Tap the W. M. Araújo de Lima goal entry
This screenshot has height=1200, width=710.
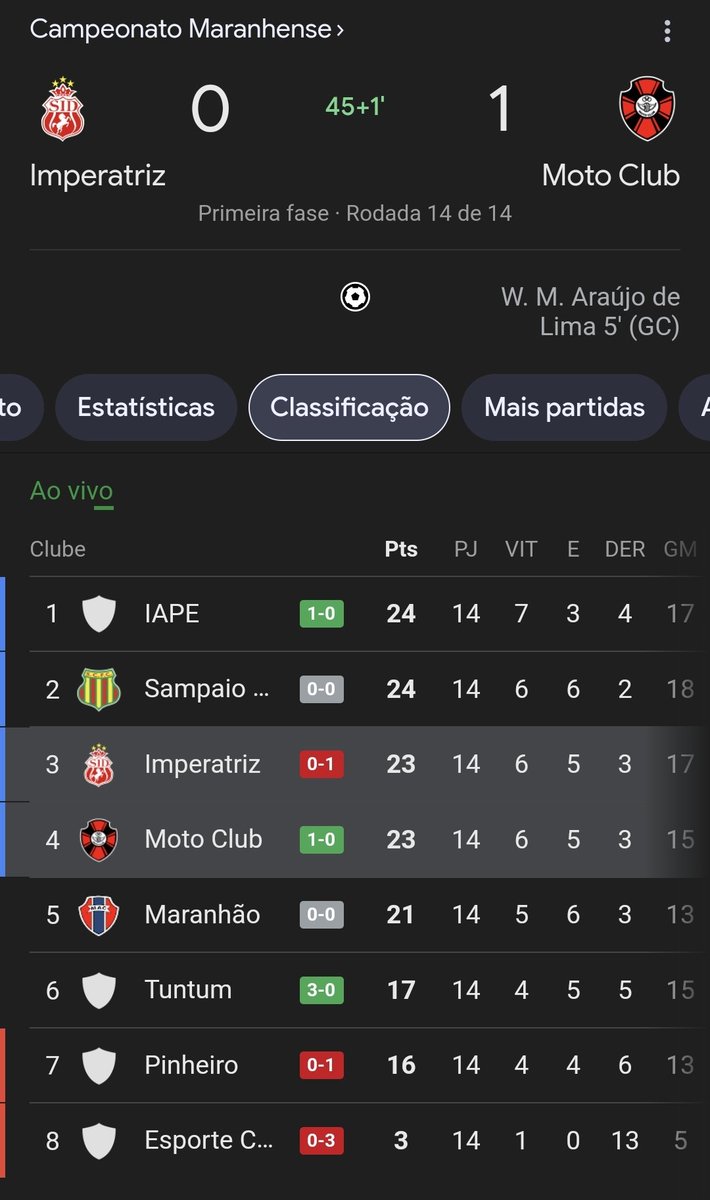pyautogui.click(x=590, y=312)
